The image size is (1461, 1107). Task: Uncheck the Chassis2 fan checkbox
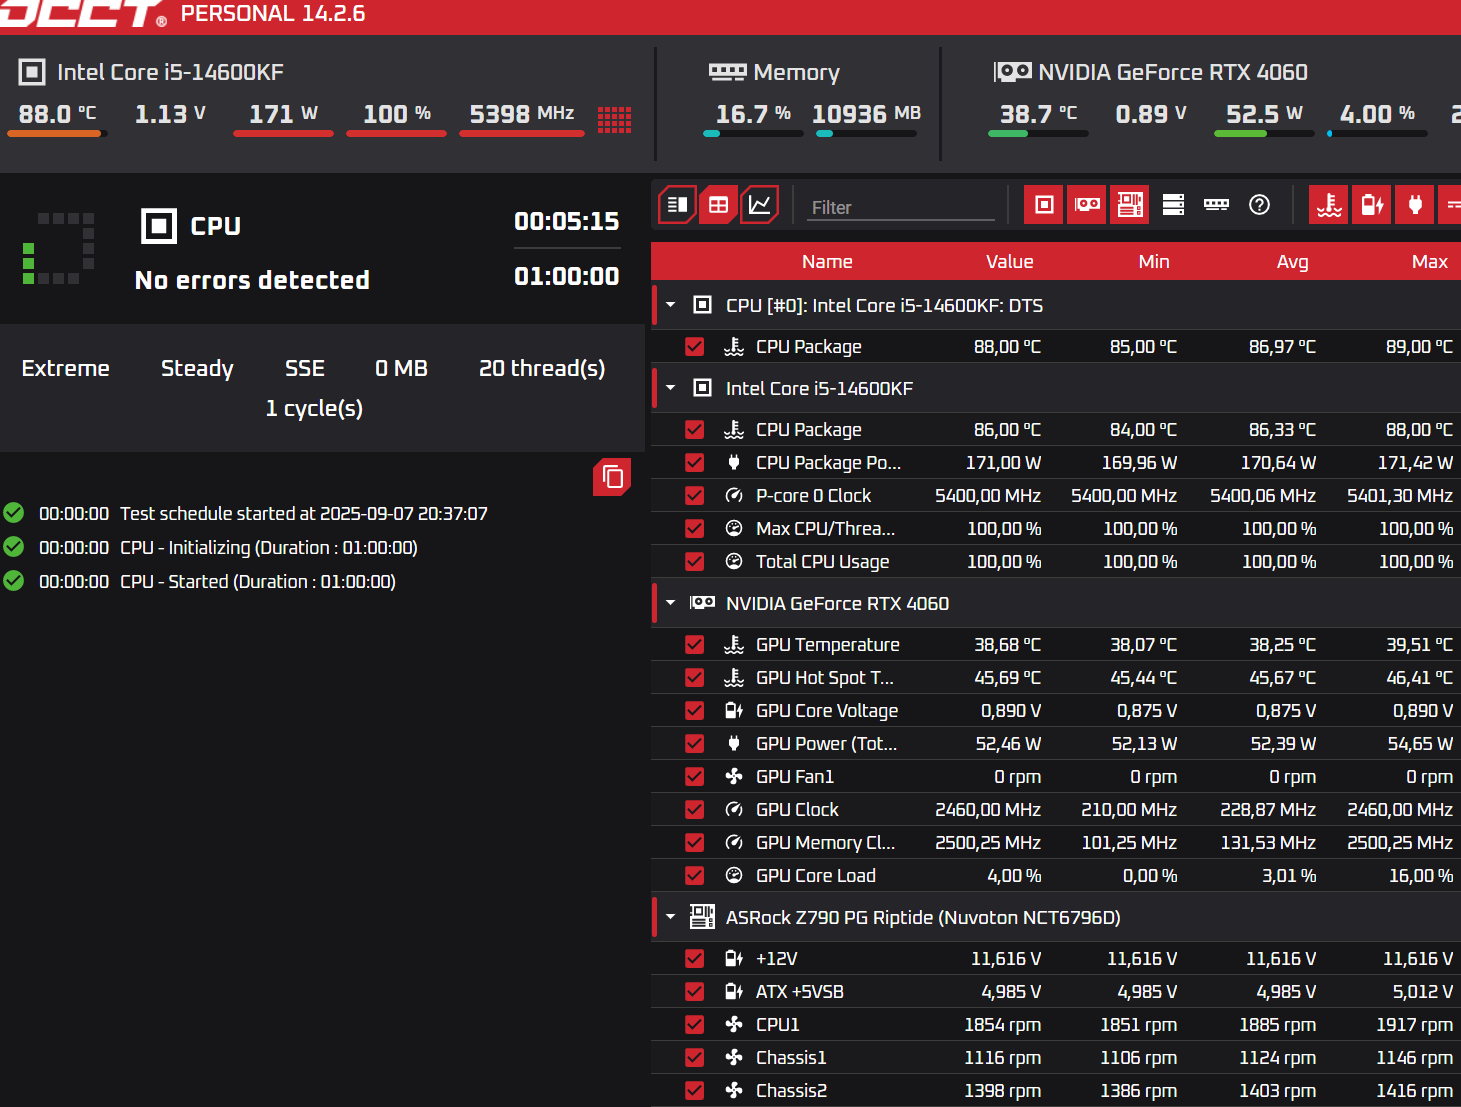pyautogui.click(x=694, y=1091)
